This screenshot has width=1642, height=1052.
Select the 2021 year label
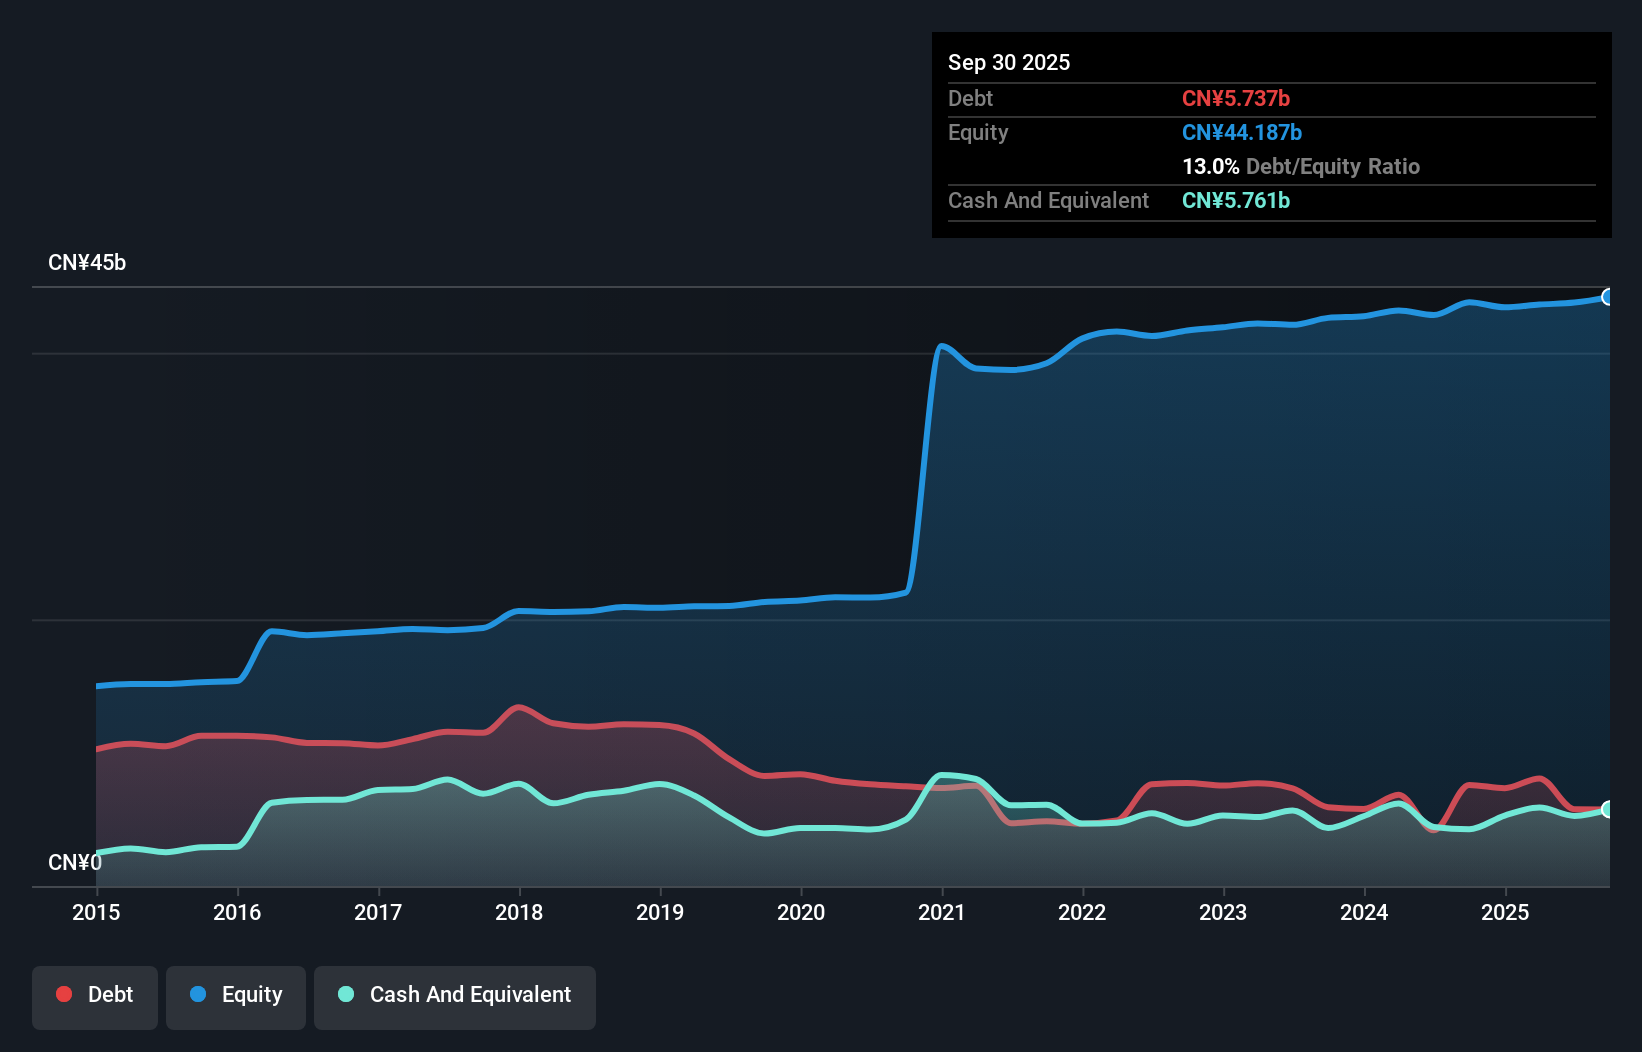[x=941, y=913]
